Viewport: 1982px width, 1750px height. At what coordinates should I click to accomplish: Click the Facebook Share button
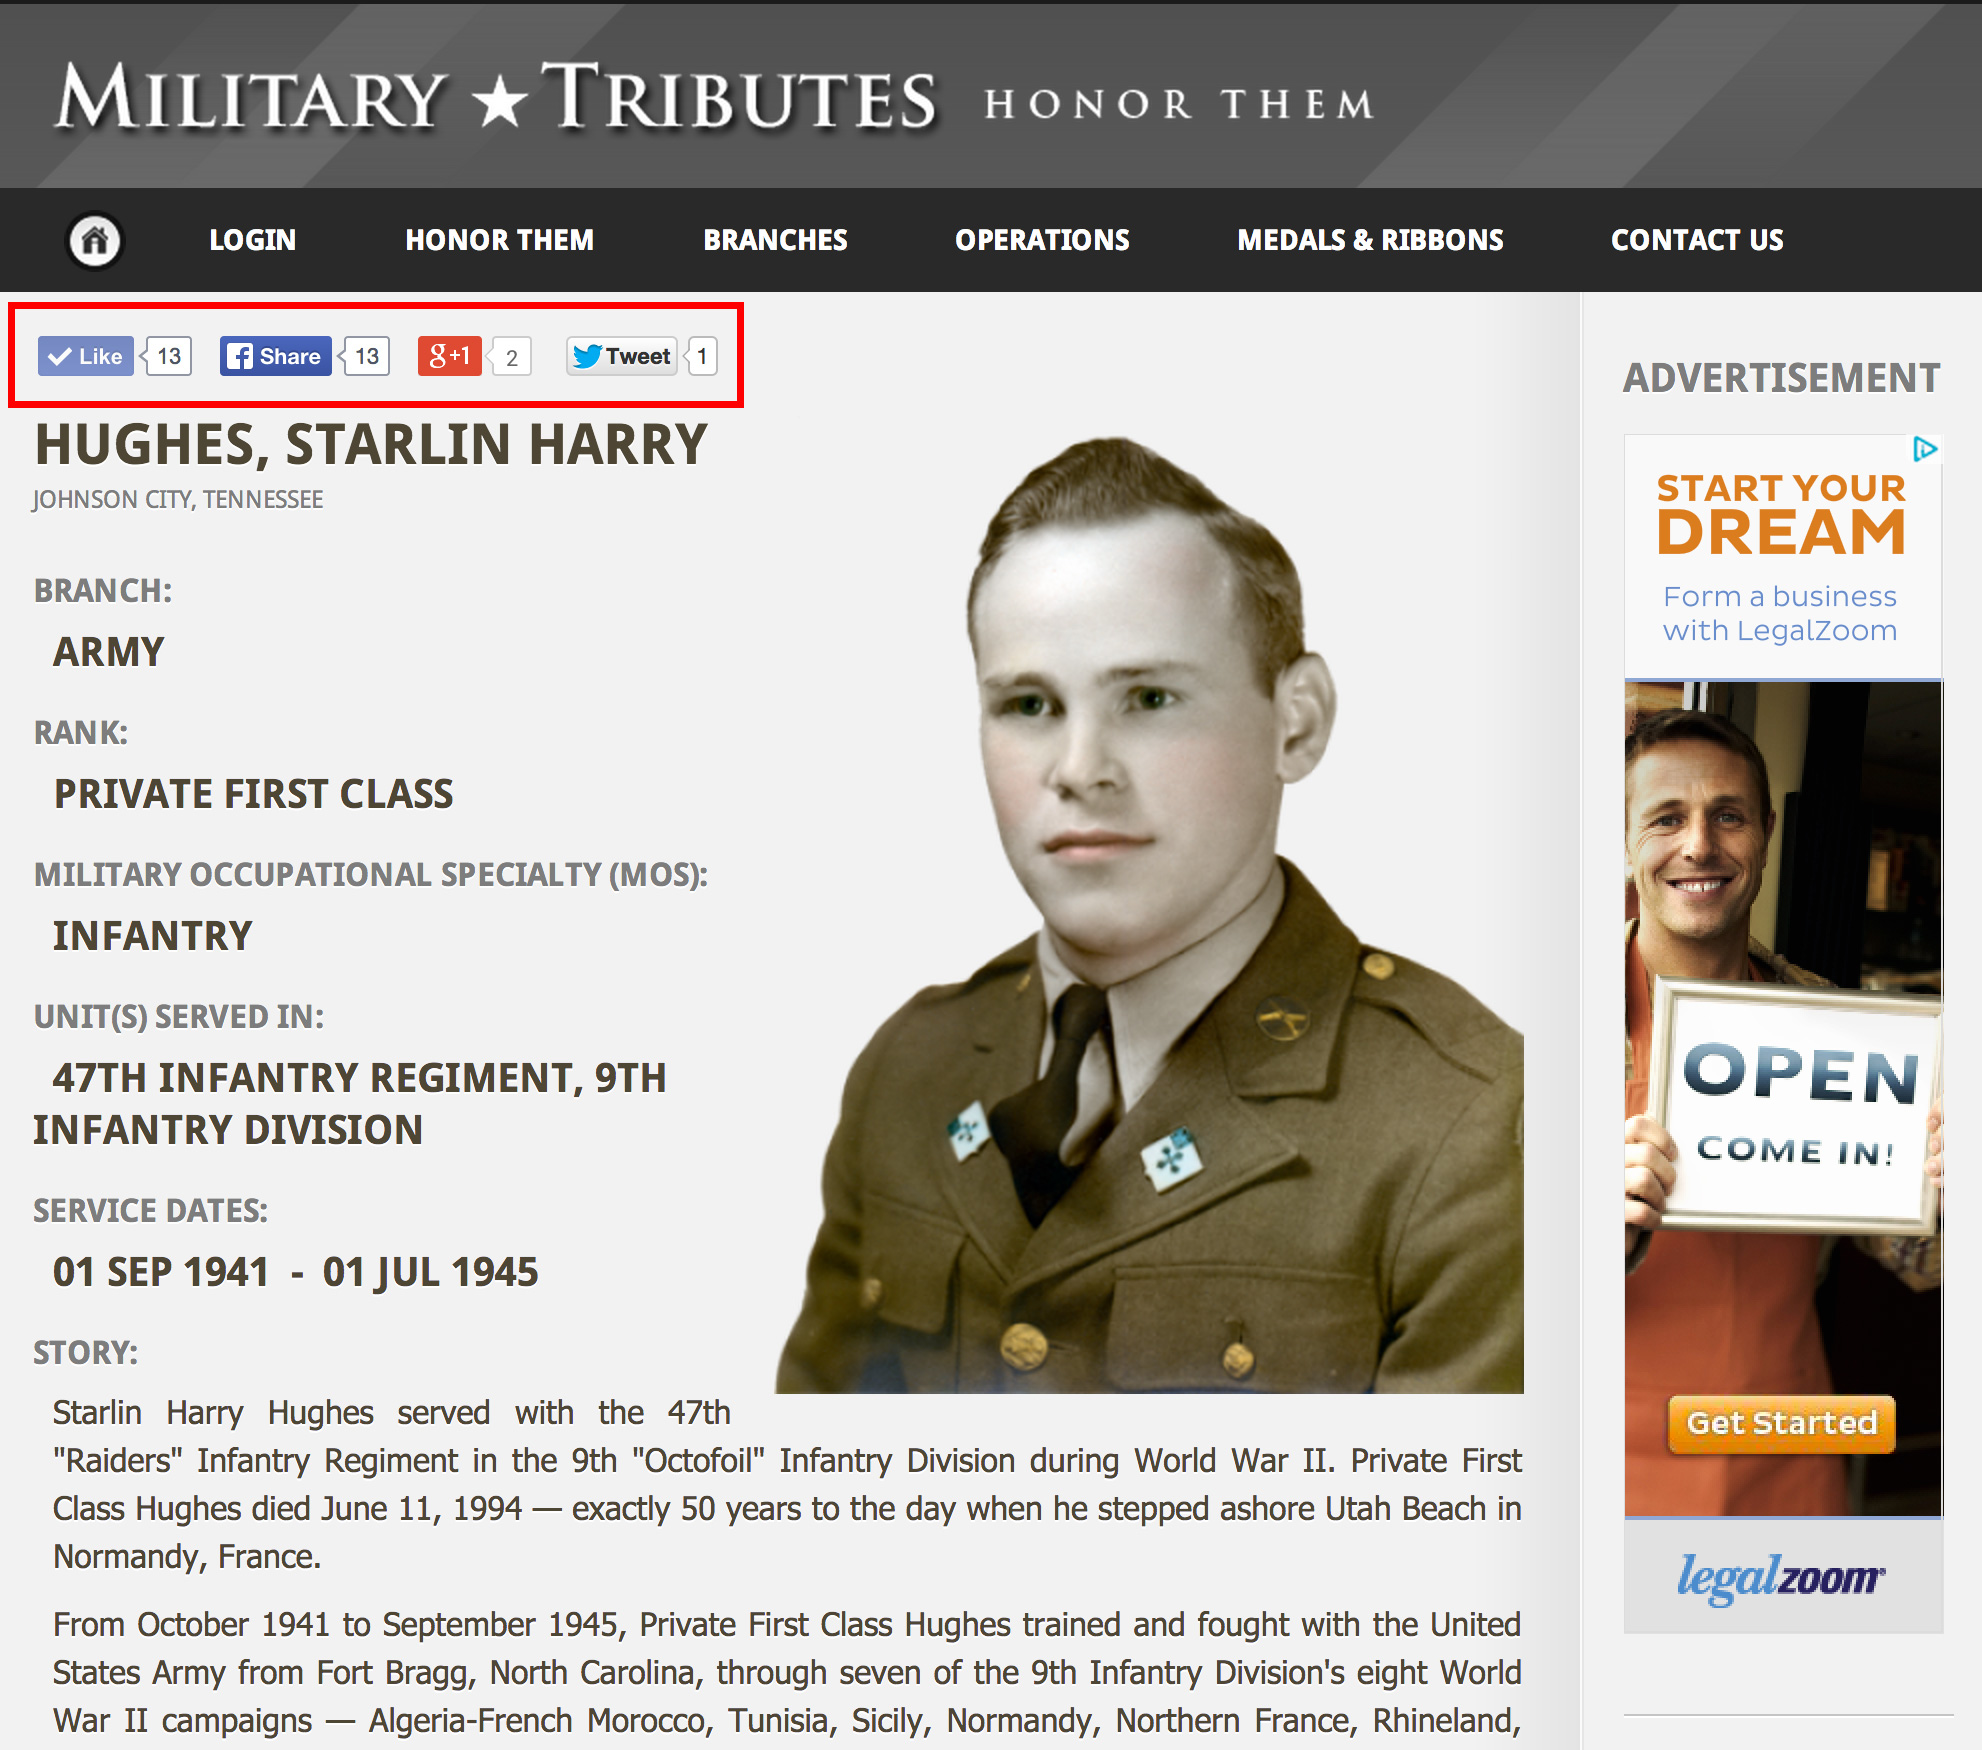276,356
